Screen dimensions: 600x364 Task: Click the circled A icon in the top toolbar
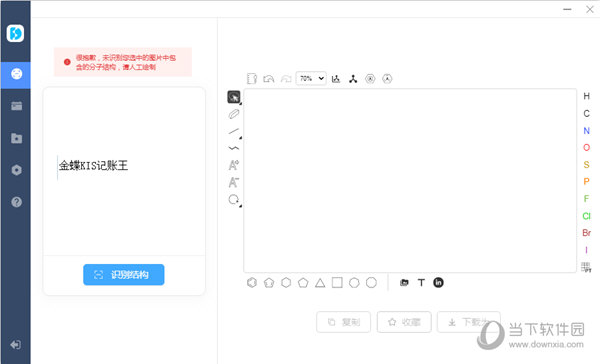point(387,79)
